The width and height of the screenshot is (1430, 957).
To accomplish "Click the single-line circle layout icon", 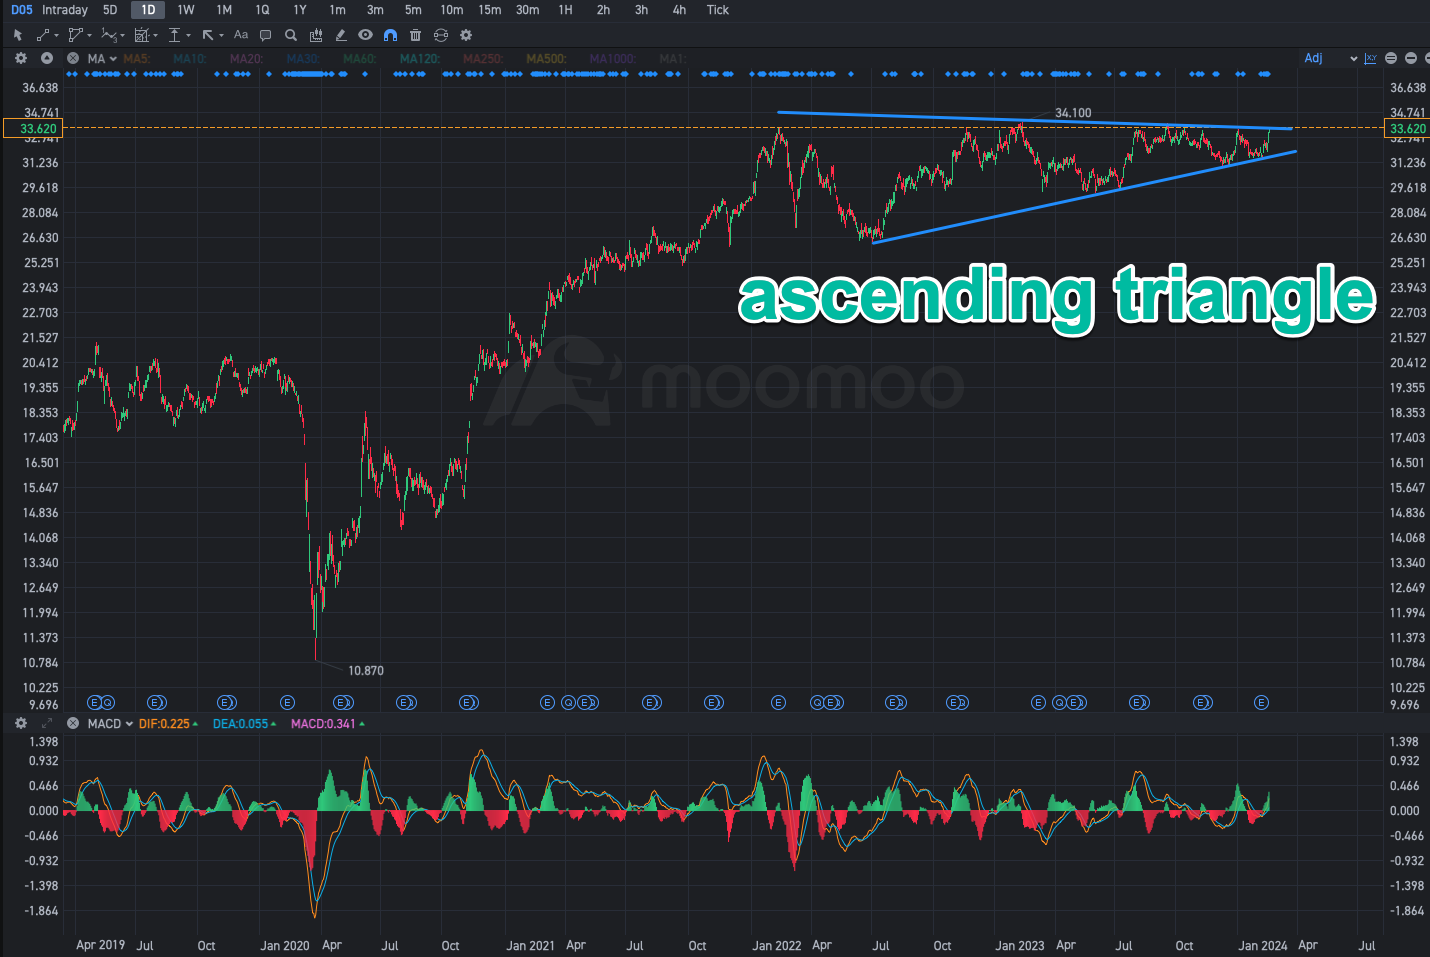I will pyautogui.click(x=1411, y=58).
